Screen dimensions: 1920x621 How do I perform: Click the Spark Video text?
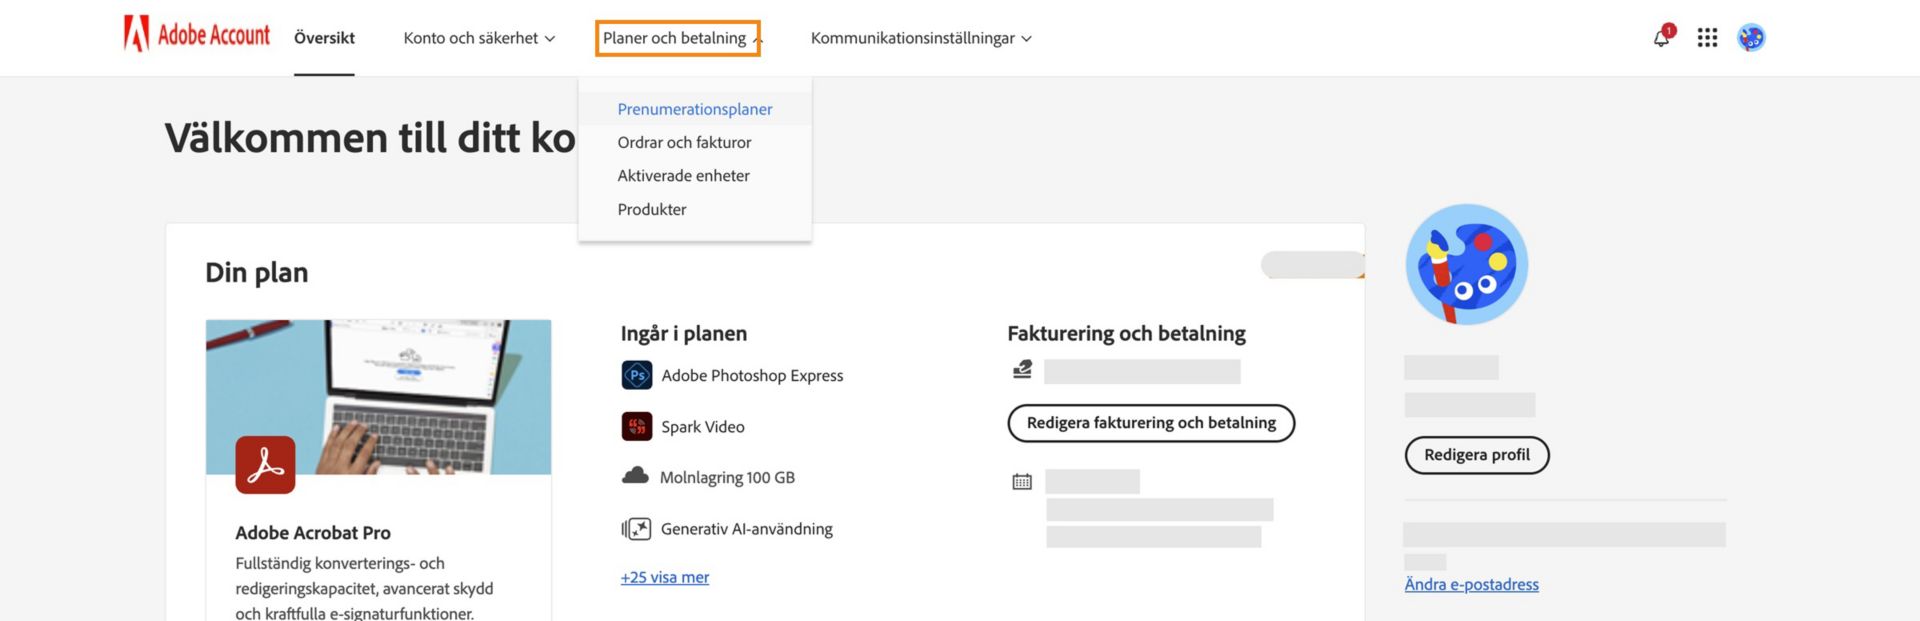[703, 427]
